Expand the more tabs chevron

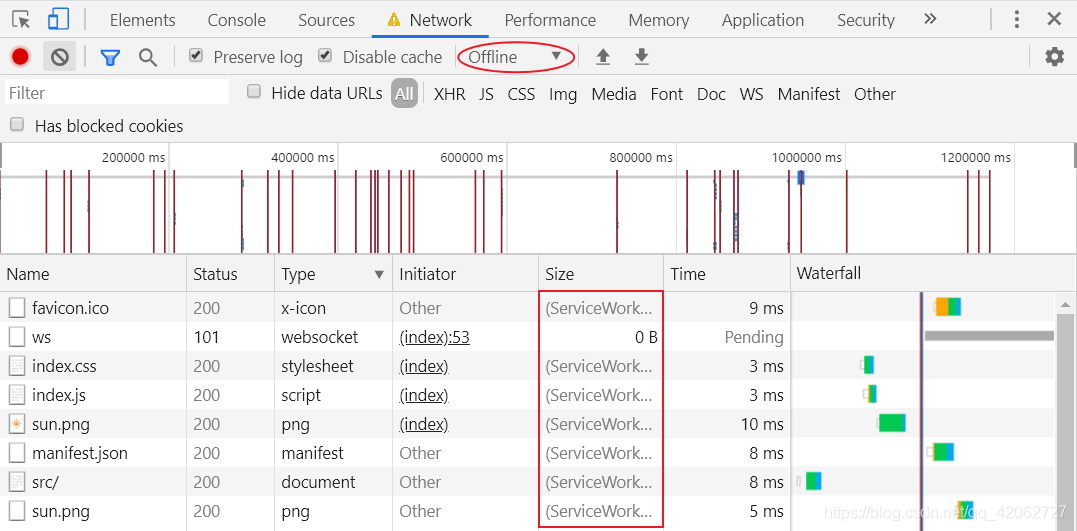click(x=930, y=19)
